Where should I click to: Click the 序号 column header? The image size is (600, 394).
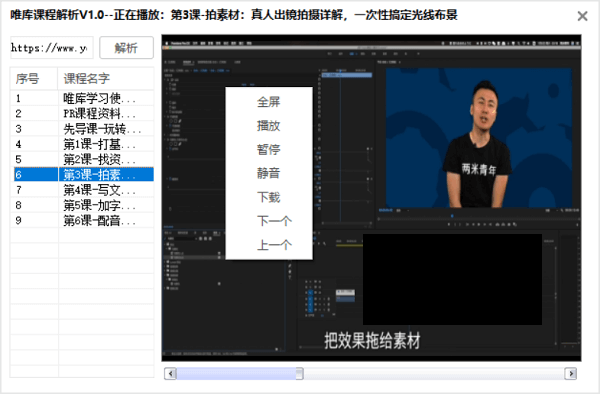point(34,78)
